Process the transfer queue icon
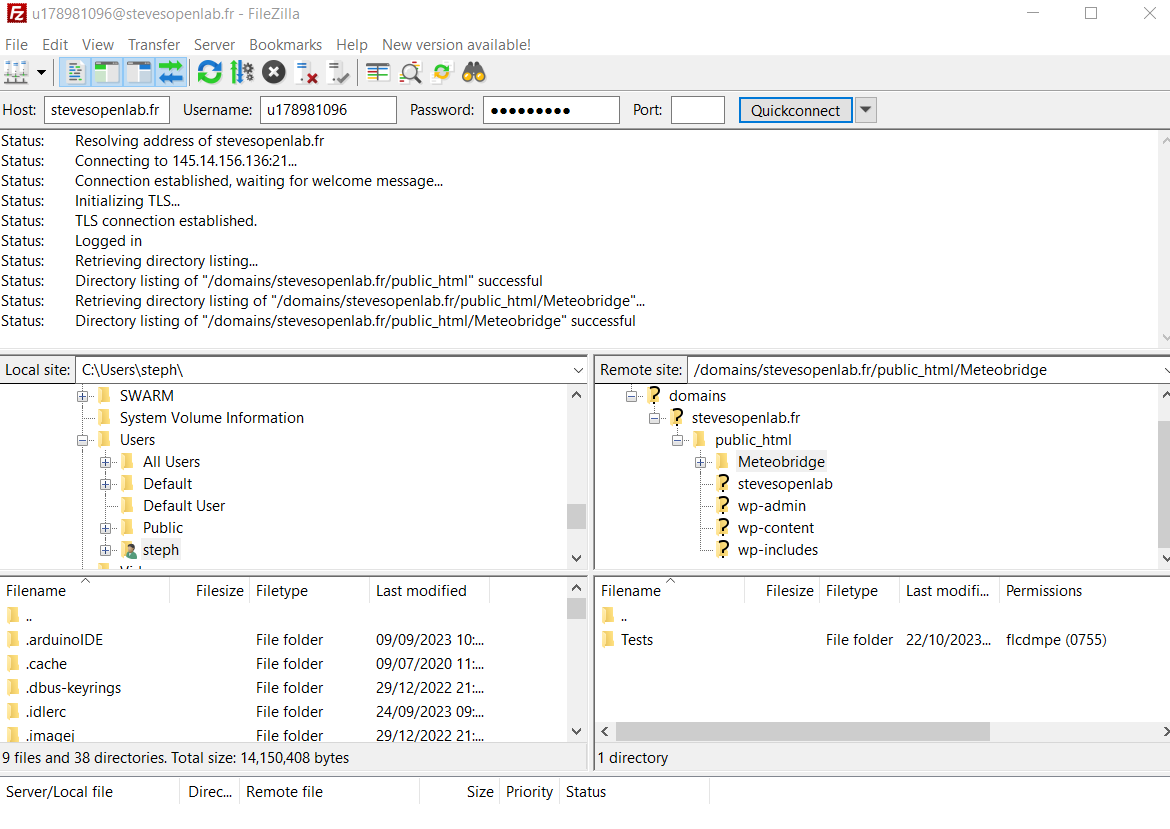The width and height of the screenshot is (1170, 829). [x=242, y=72]
